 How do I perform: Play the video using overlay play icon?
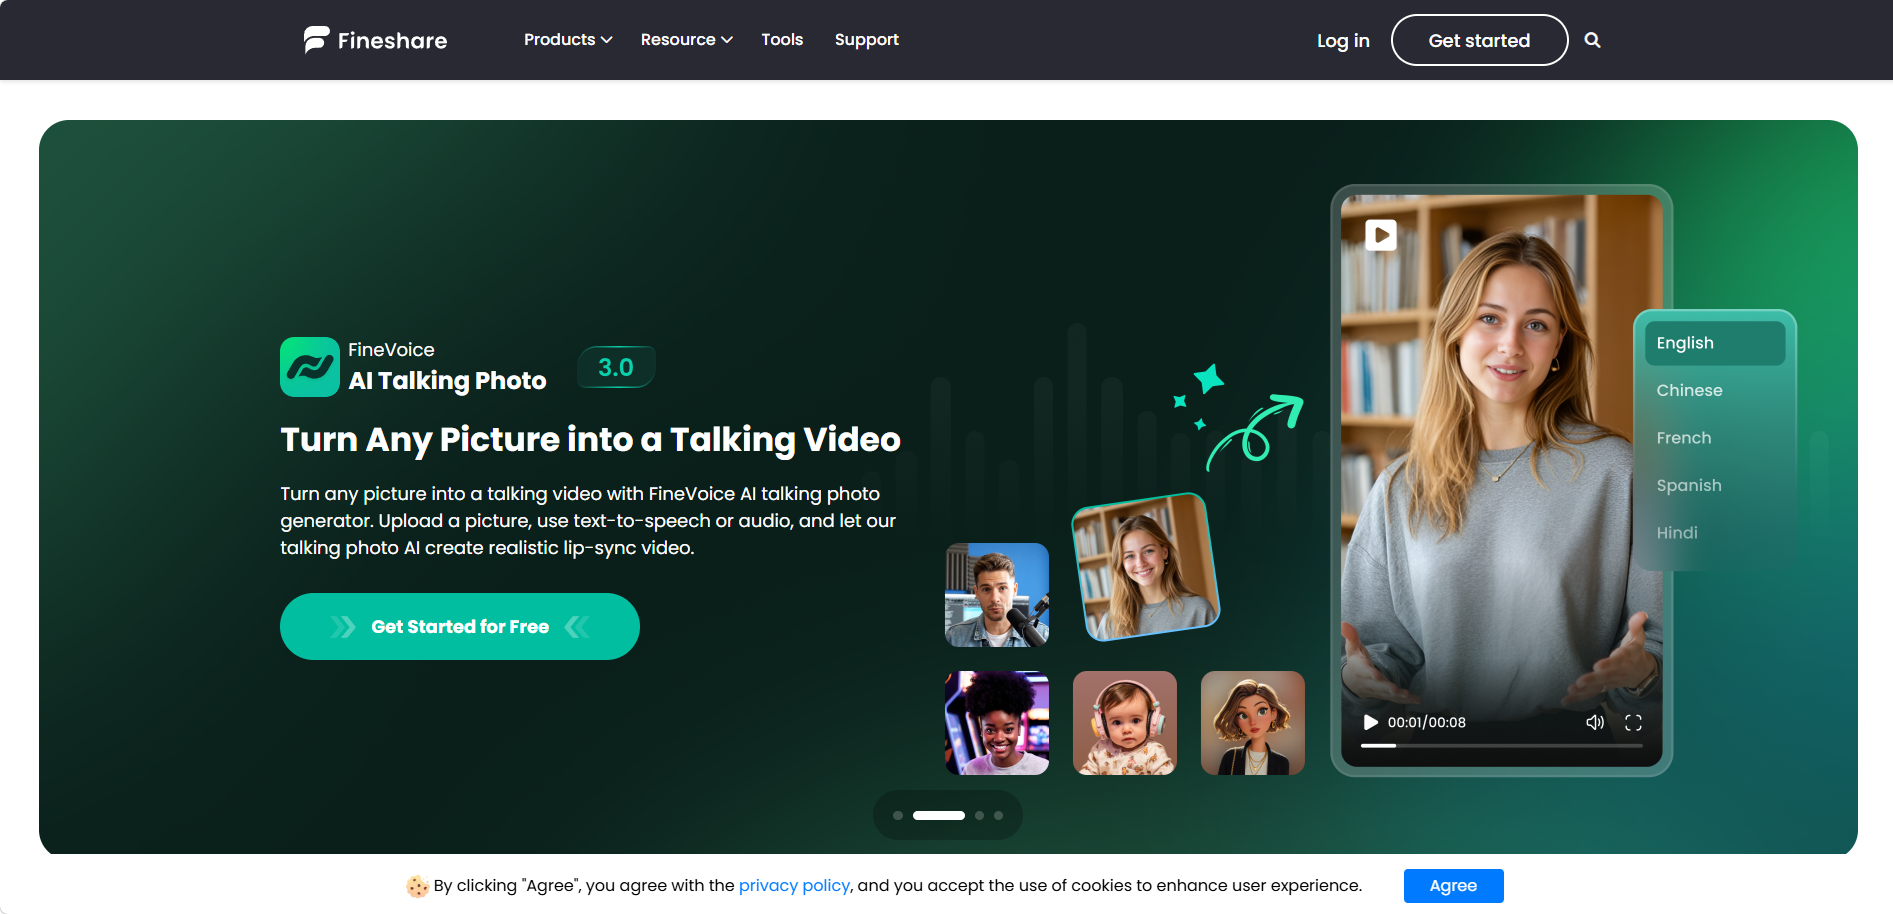pos(1381,235)
